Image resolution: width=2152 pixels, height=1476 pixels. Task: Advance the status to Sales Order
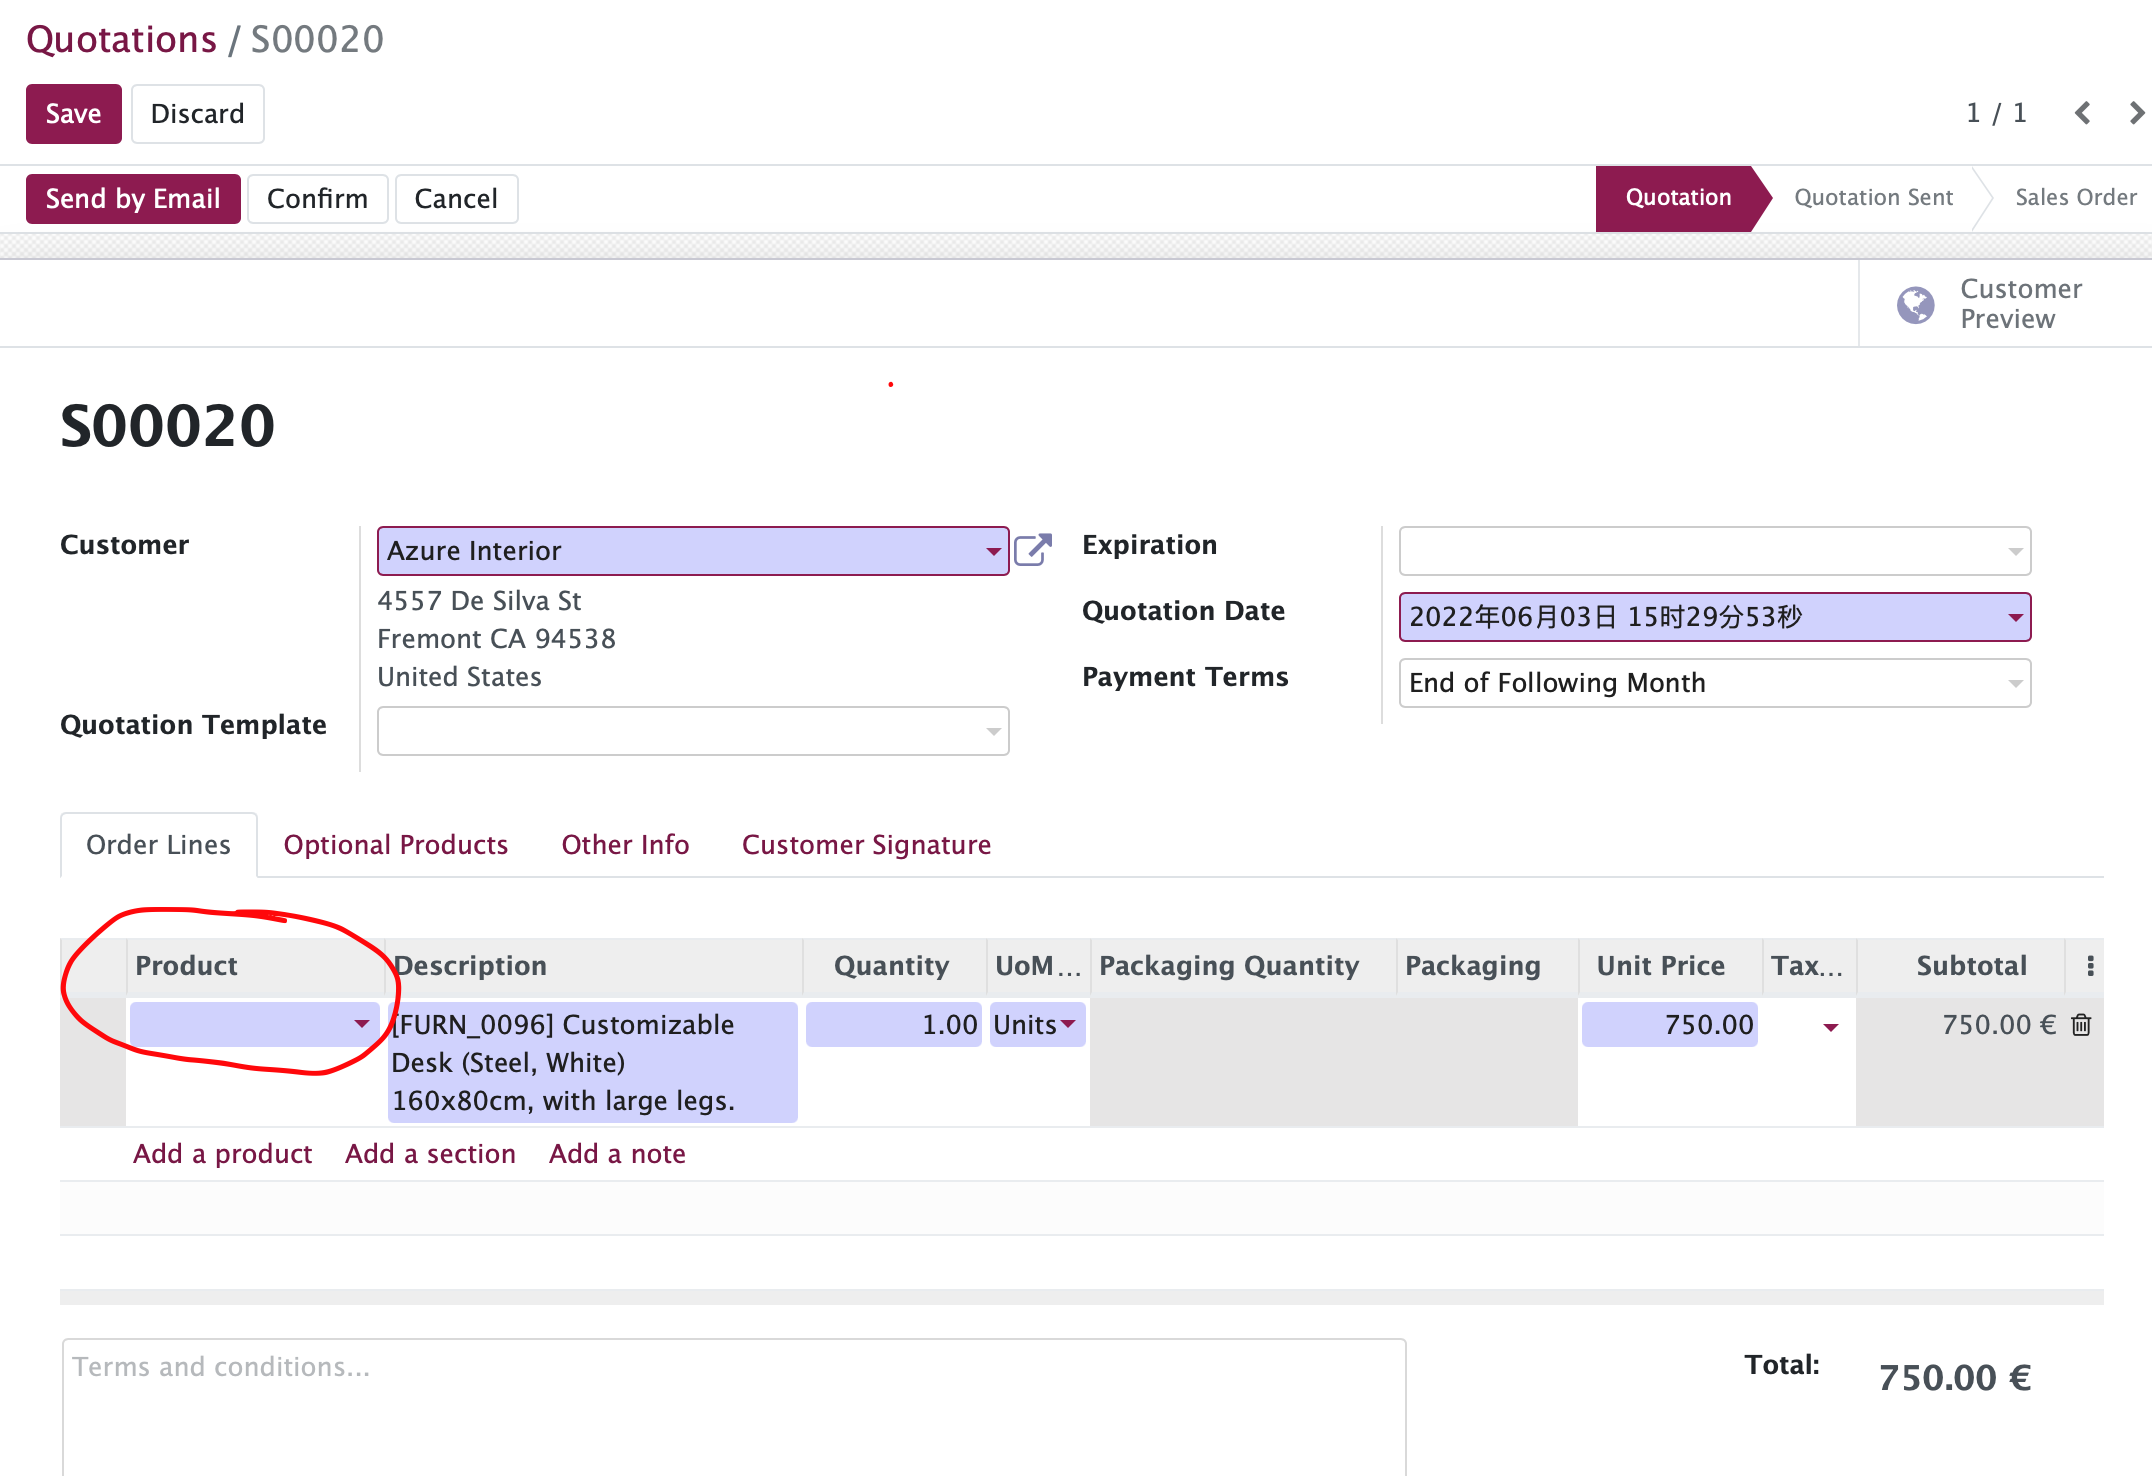pos(2076,197)
